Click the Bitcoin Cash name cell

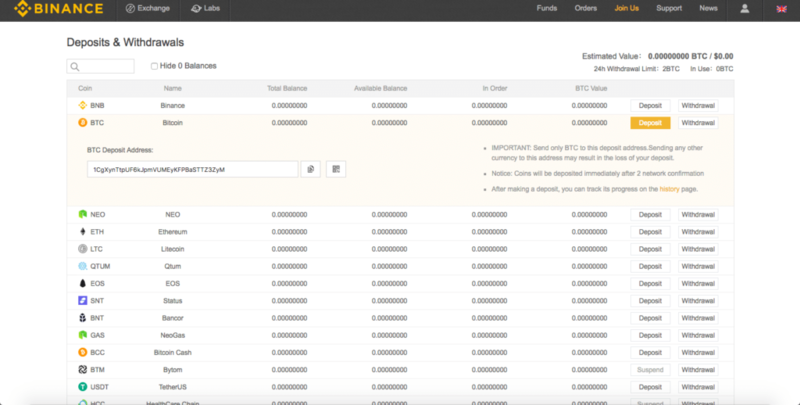click(x=172, y=352)
